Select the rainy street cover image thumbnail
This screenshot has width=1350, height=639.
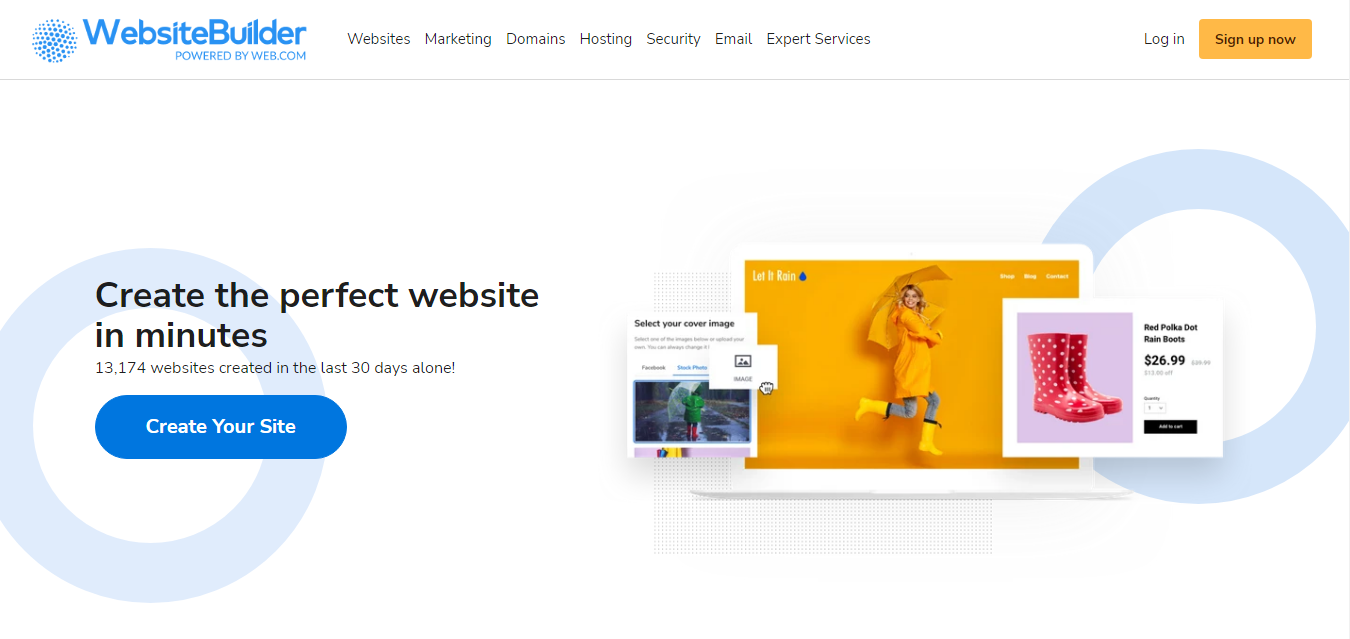pyautogui.click(x=692, y=411)
